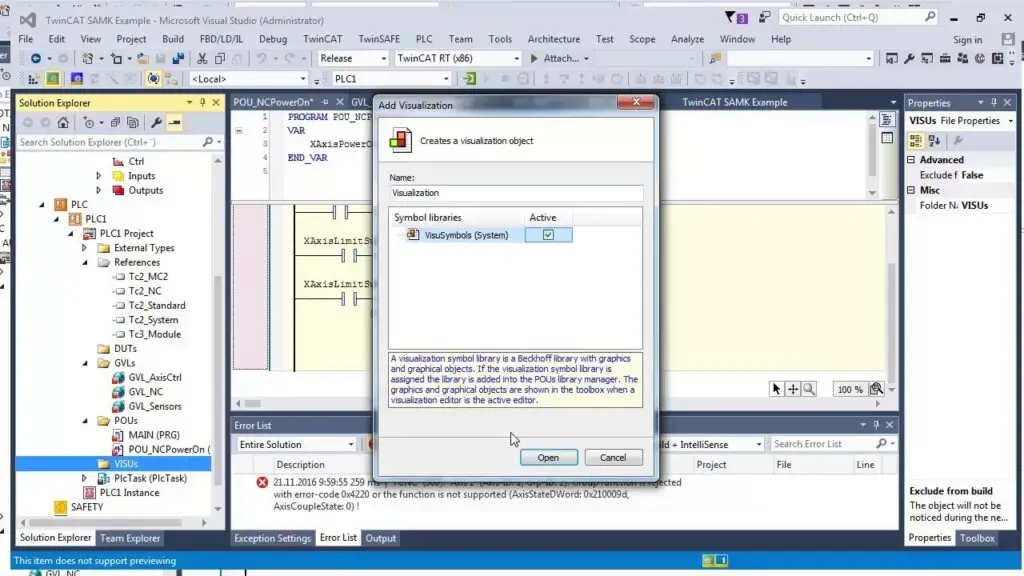Expand the Outputs tree node
The image size is (1024, 576).
click(99, 191)
